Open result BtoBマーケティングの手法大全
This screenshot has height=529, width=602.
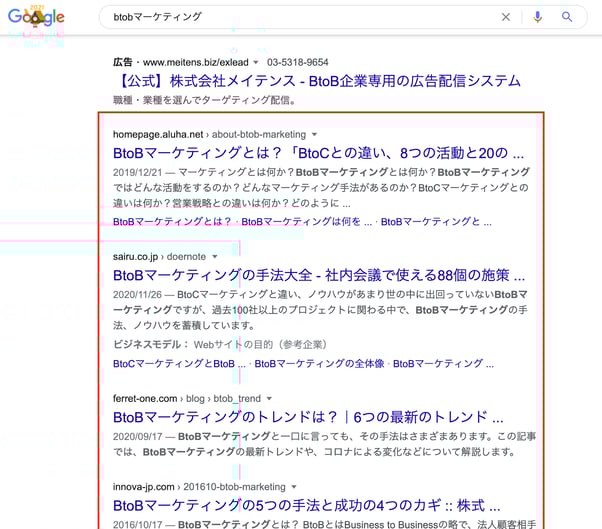point(319,275)
